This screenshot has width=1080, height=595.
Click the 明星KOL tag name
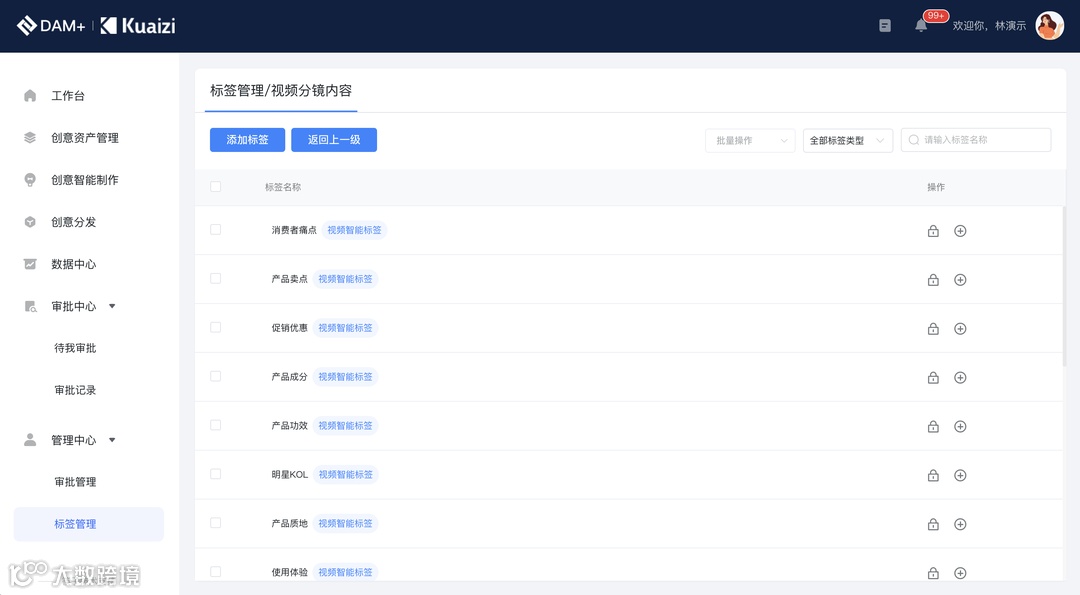pos(289,474)
